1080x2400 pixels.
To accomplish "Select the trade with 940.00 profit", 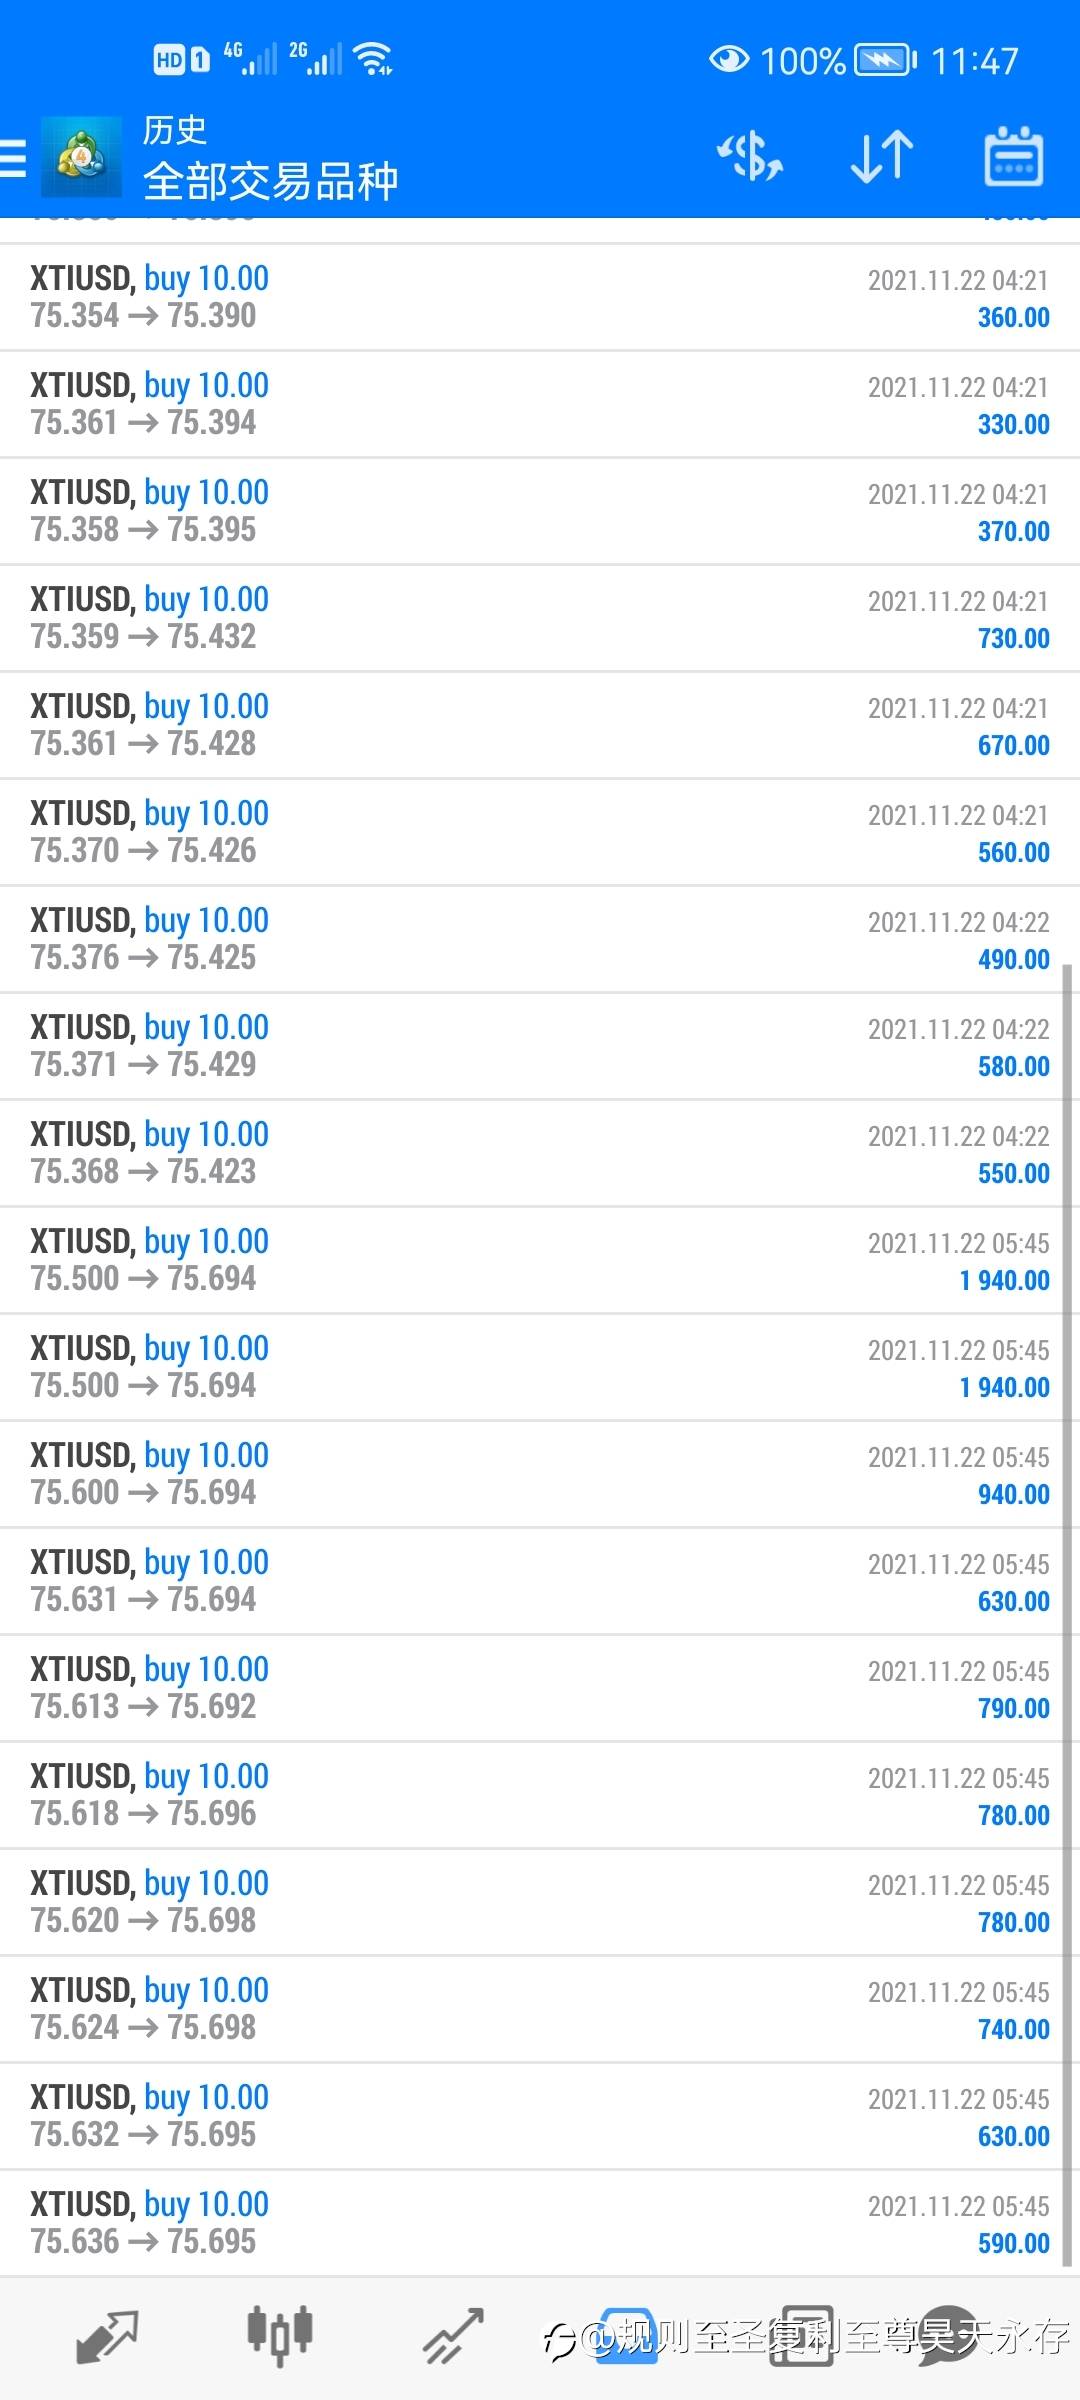I will click(540, 1474).
